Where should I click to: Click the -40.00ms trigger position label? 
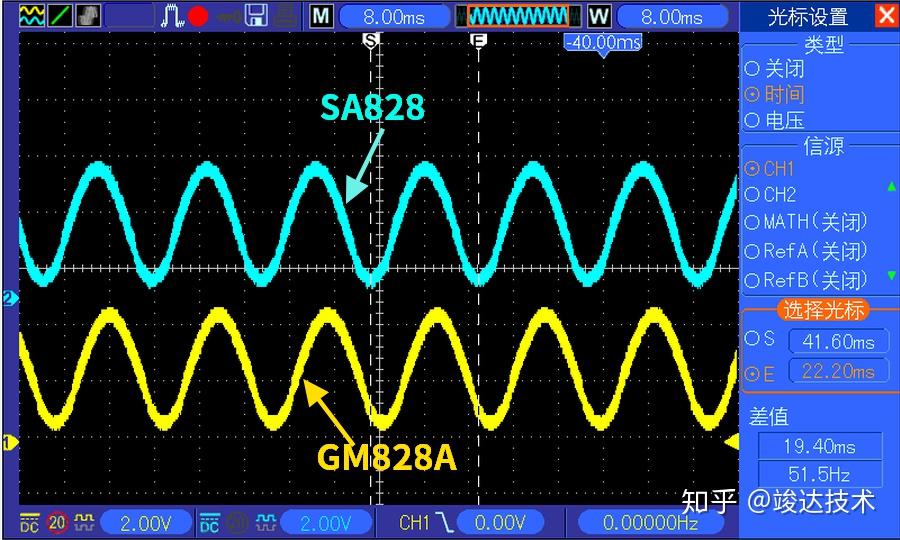coord(603,44)
